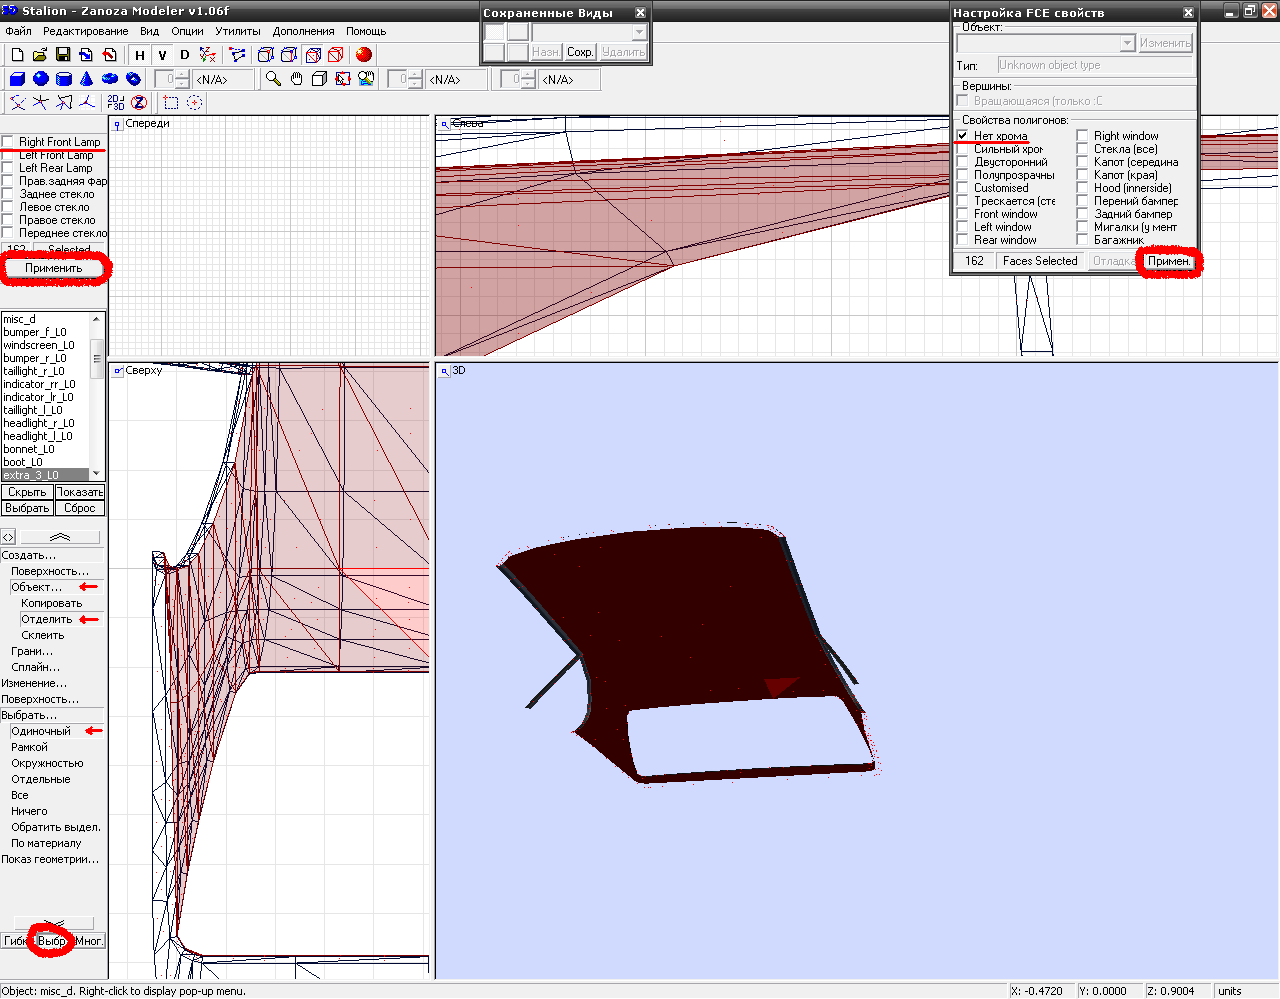Create a blue sphere primitive
Screen dimensions: 1280x999
coord(41,79)
